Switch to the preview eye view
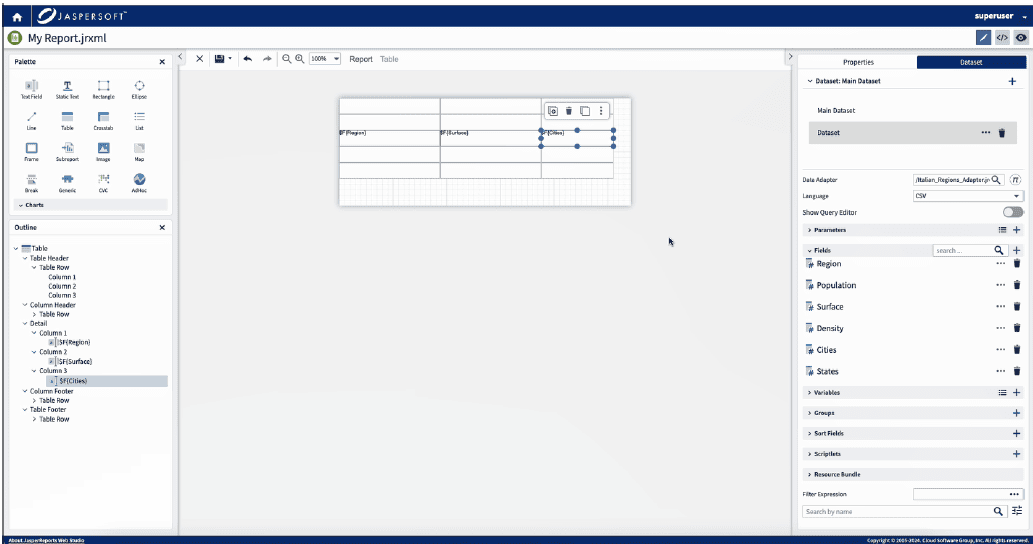This screenshot has height=544, width=1033. coord(1021,38)
